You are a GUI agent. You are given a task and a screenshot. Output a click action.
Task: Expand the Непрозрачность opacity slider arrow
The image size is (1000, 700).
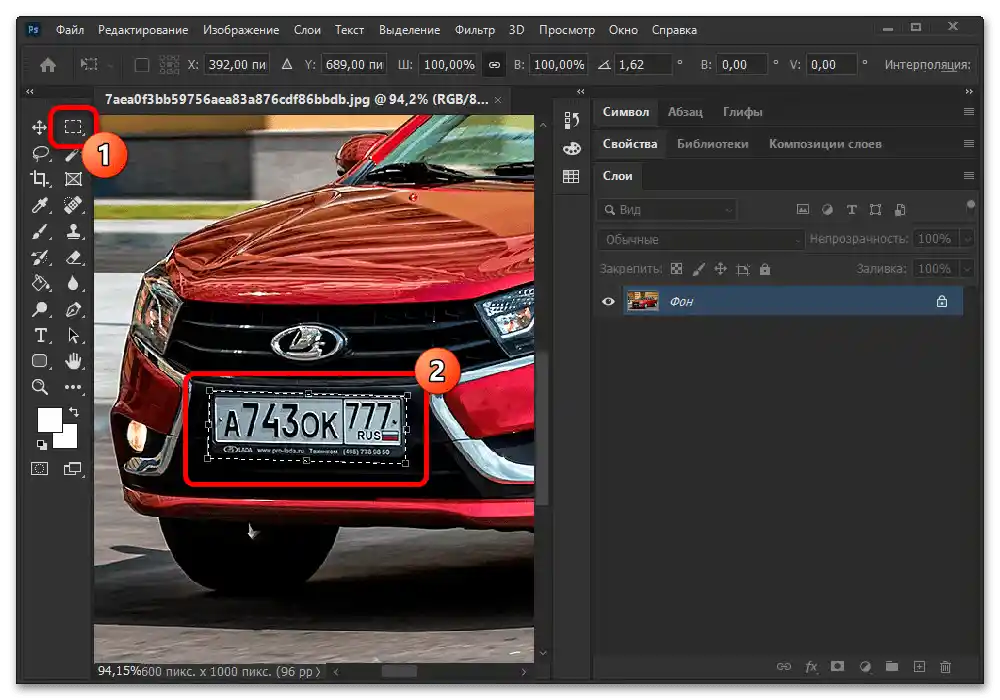967,239
